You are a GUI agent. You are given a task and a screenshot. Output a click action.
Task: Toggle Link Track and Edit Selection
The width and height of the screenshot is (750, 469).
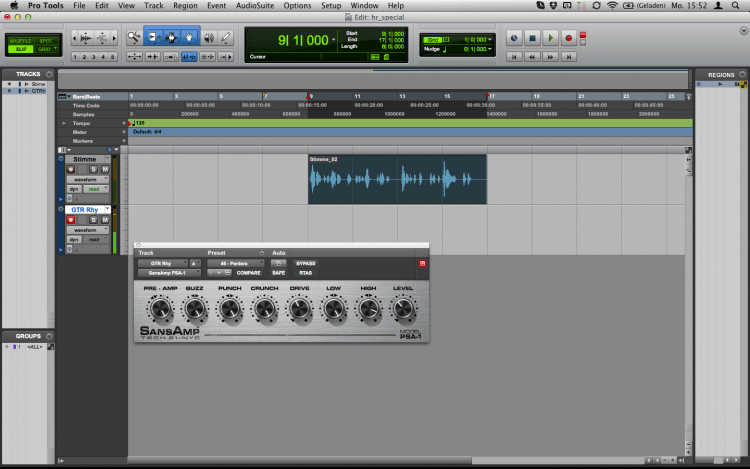pos(207,57)
